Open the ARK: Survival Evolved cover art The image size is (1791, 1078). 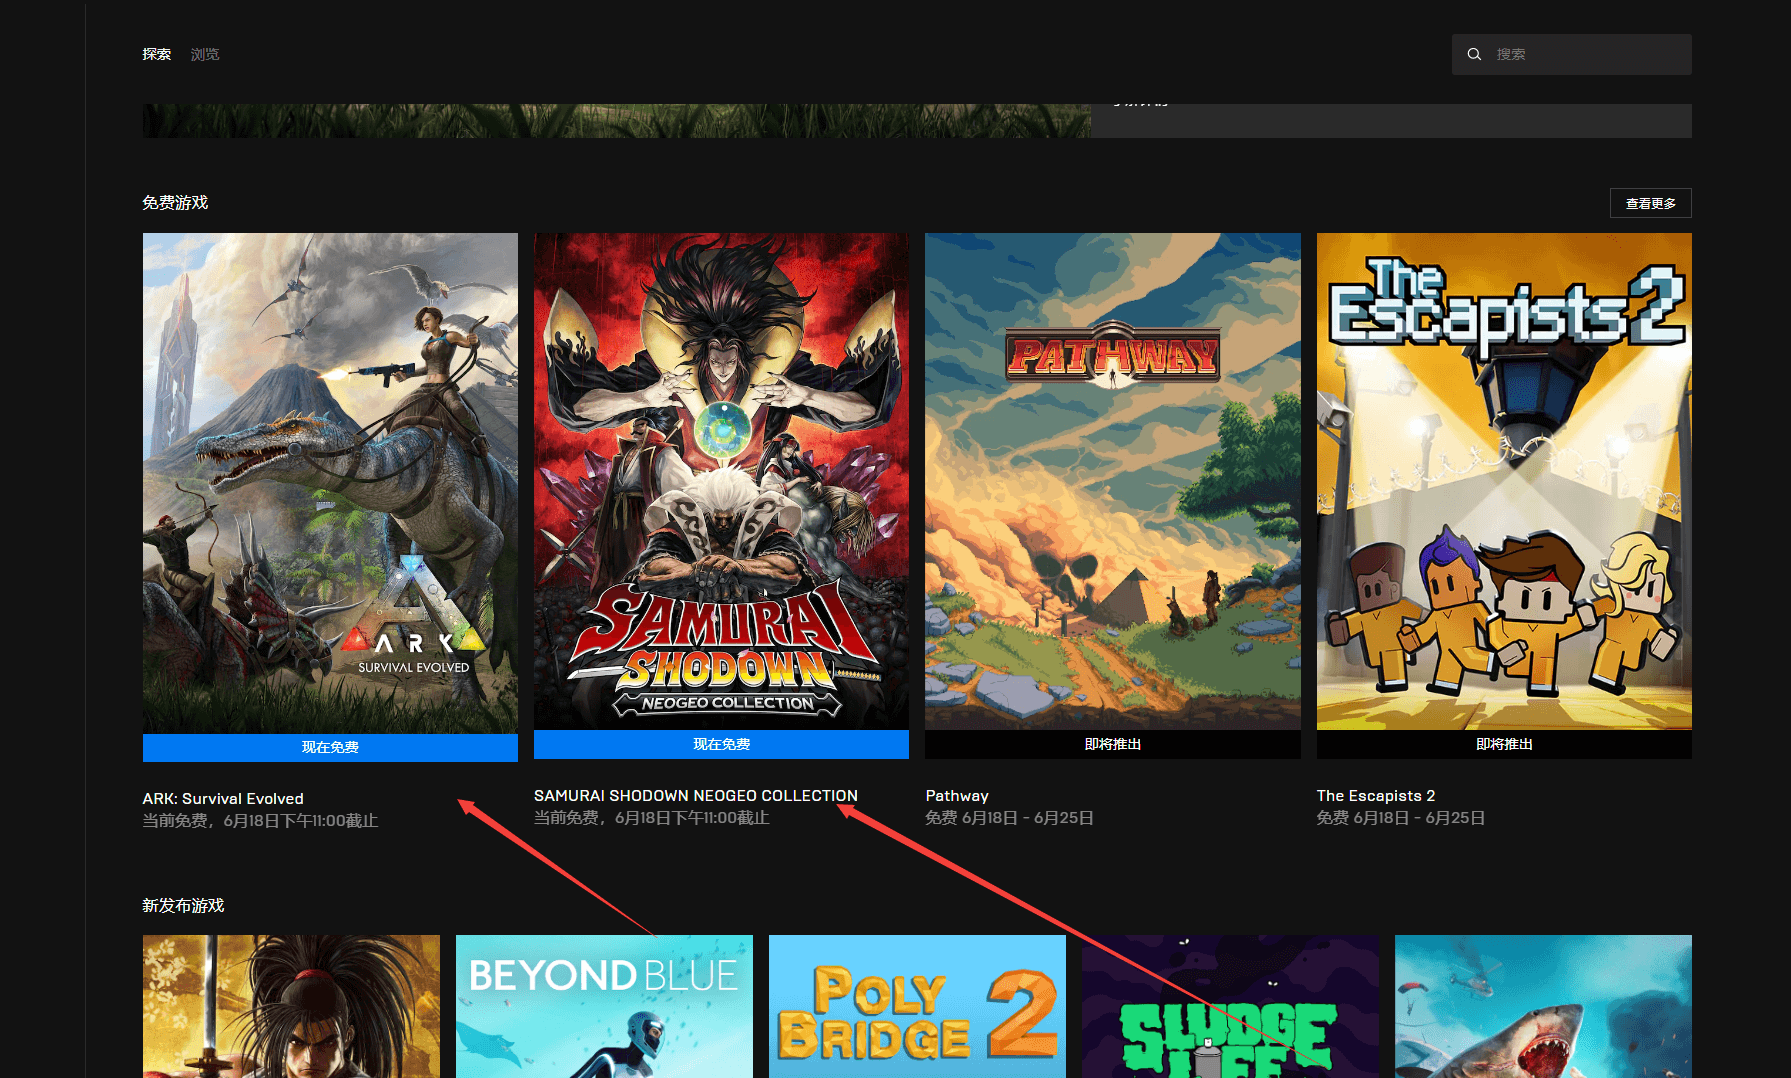(330, 483)
